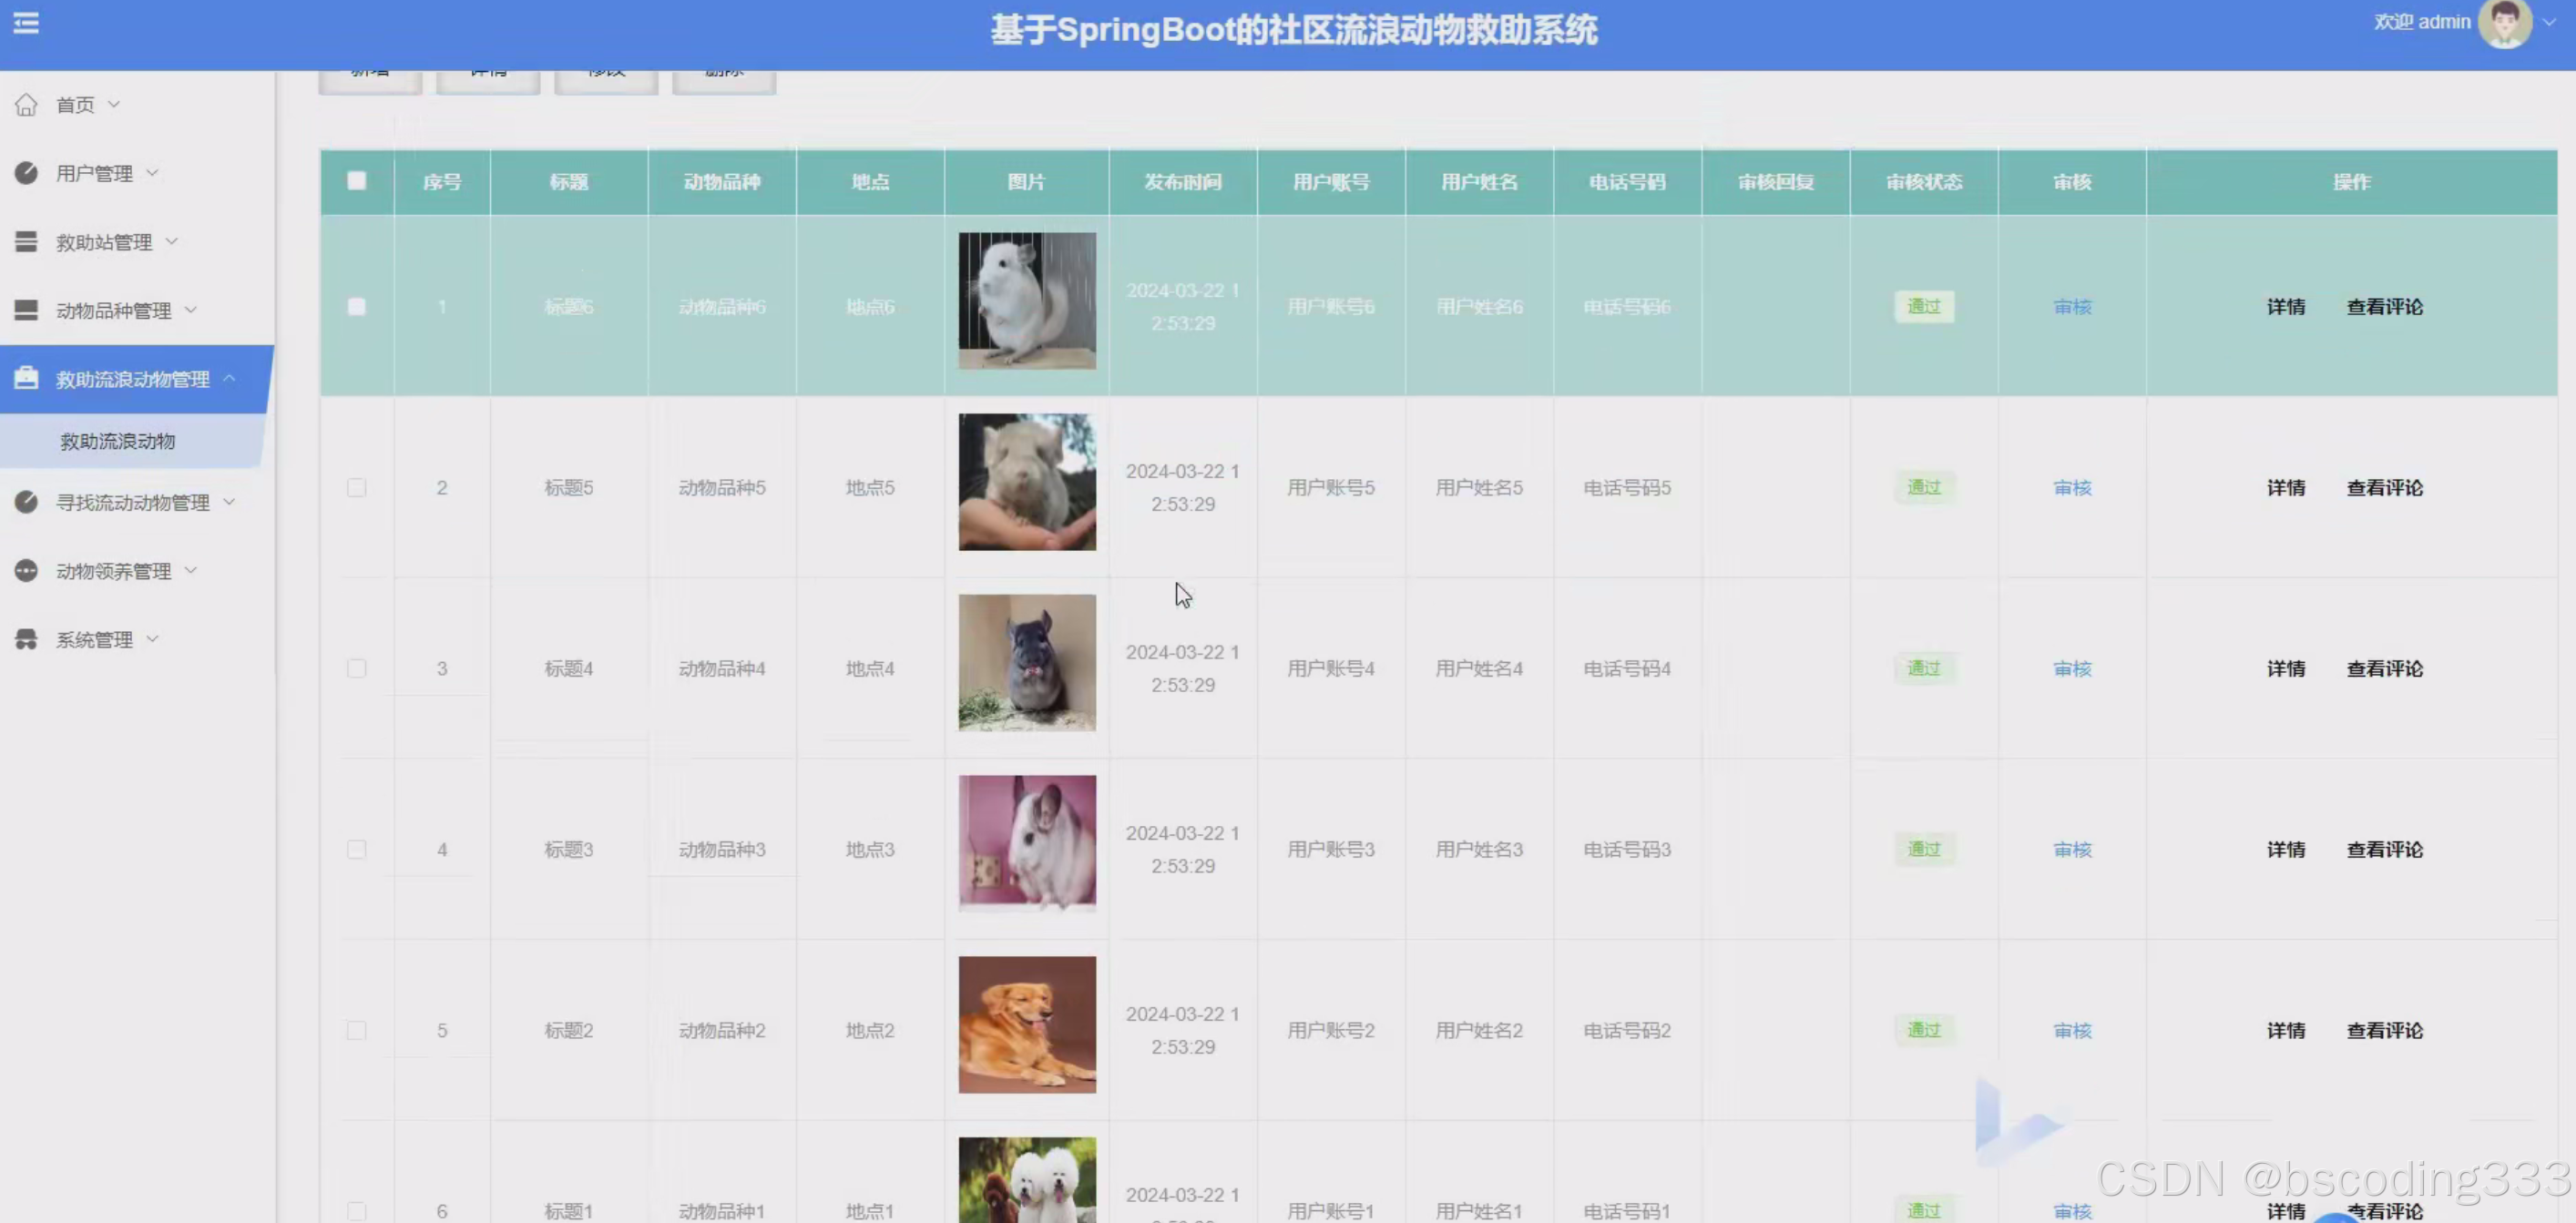
Task: Check the checkbox for row 5 标题2
Action: pyautogui.click(x=357, y=1030)
